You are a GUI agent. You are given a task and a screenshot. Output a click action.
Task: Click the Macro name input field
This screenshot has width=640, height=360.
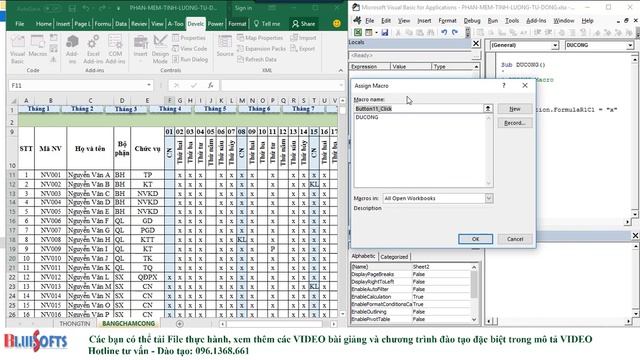pos(418,109)
